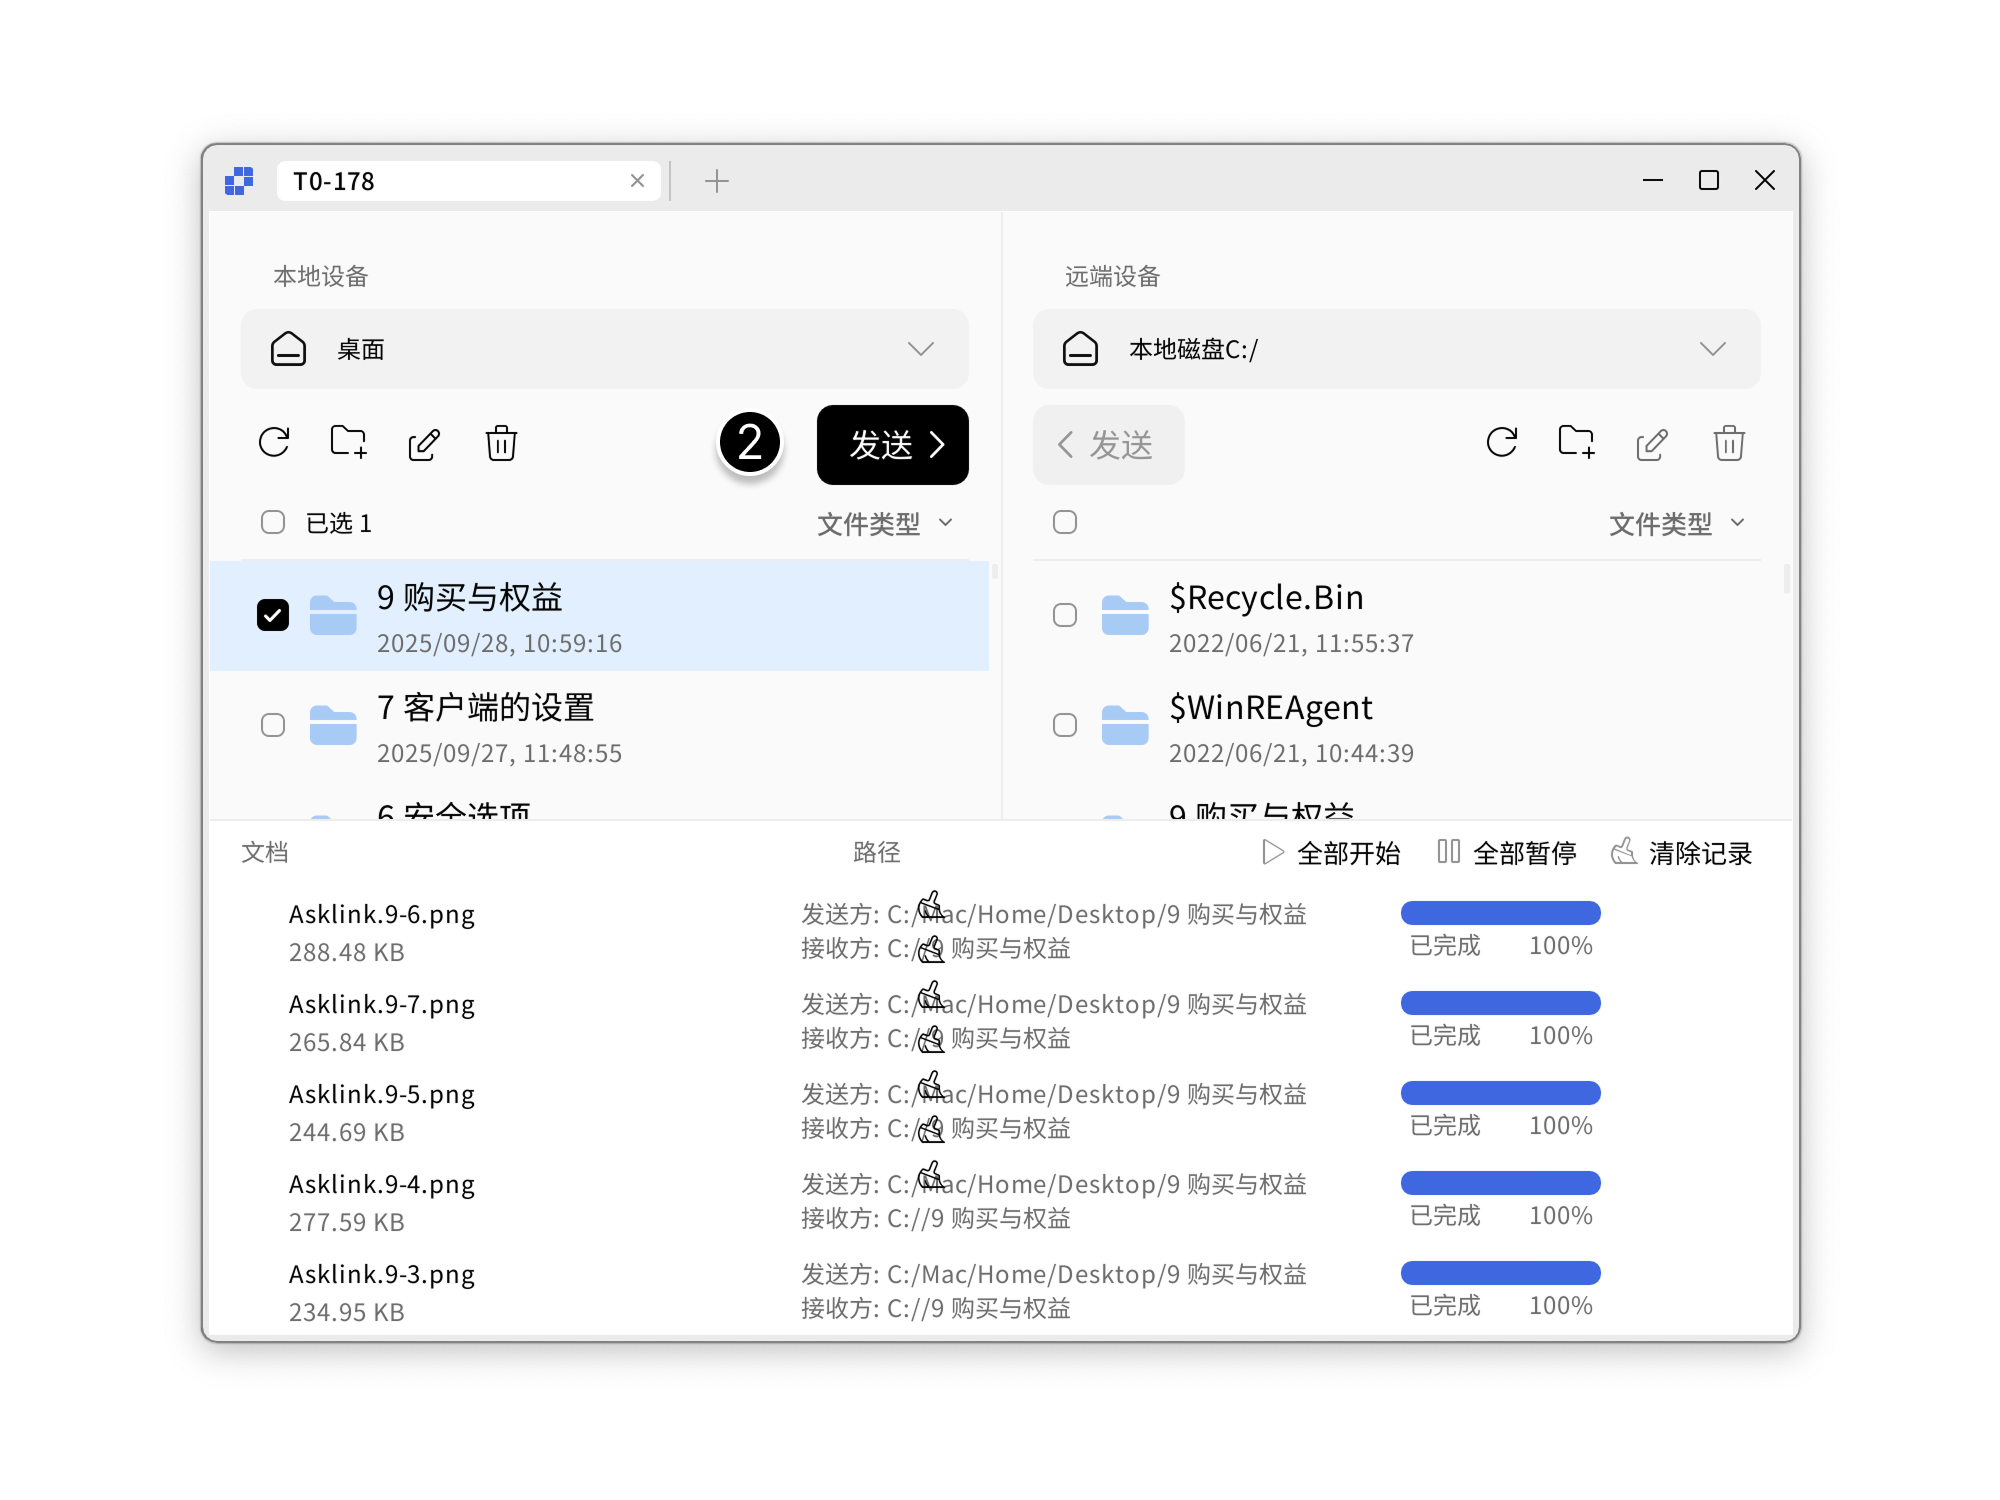Open the rename tool on the remote panel
Viewport: 2000px width, 1500px height.
pos(1652,443)
